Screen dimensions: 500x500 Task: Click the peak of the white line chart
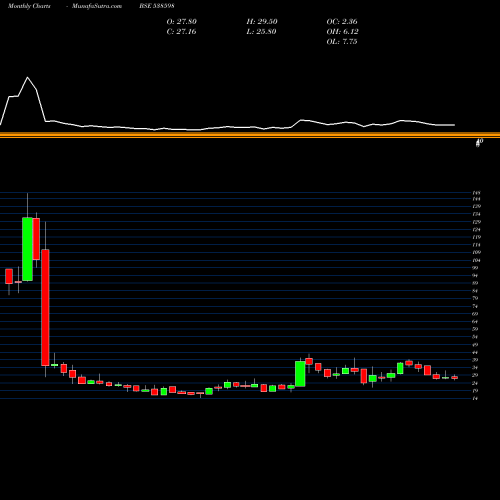(27, 77)
